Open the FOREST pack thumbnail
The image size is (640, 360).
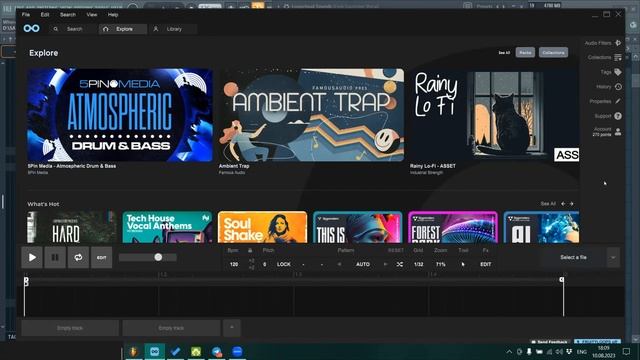[x=453, y=227]
